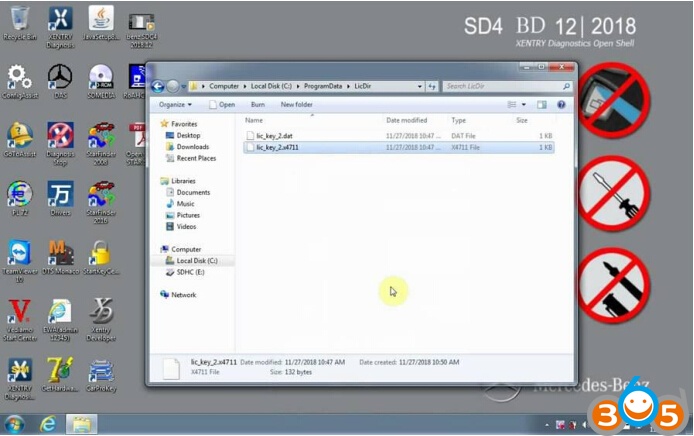694x436 pixels.
Task: Open the EWA (admin 12345) shortcut
Action: (x=60, y=320)
